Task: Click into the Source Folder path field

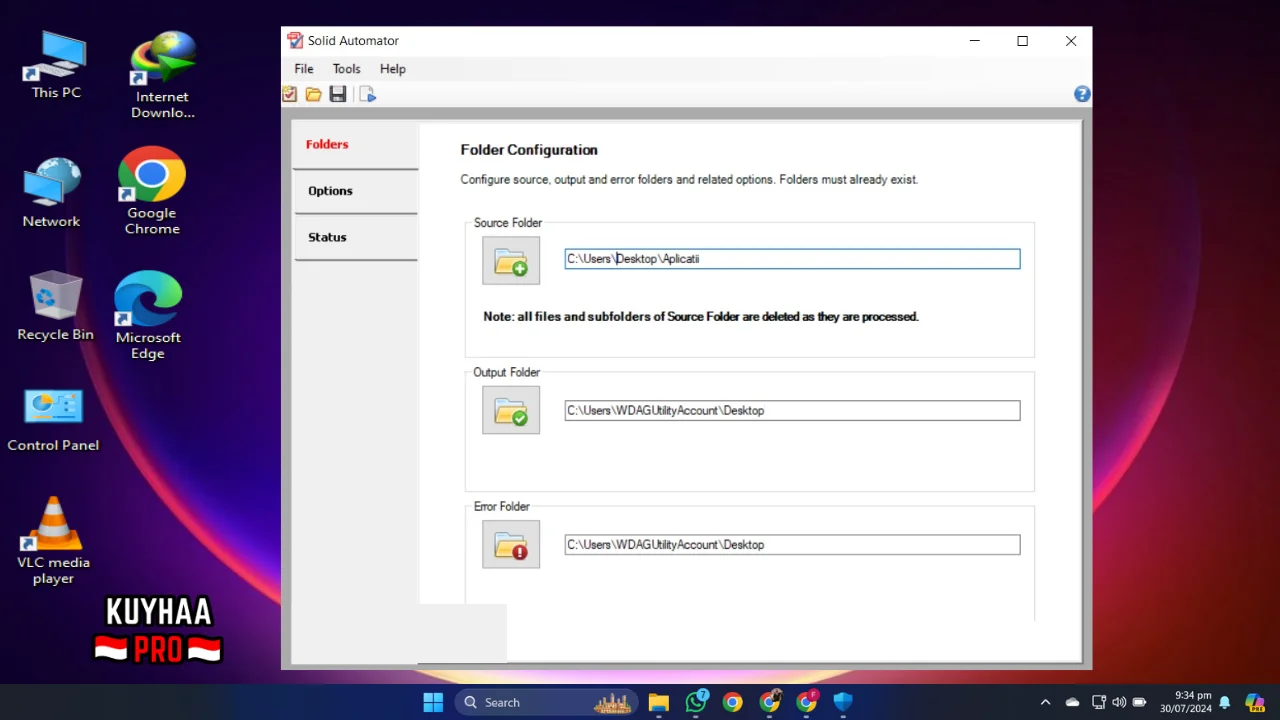Action: (x=792, y=259)
